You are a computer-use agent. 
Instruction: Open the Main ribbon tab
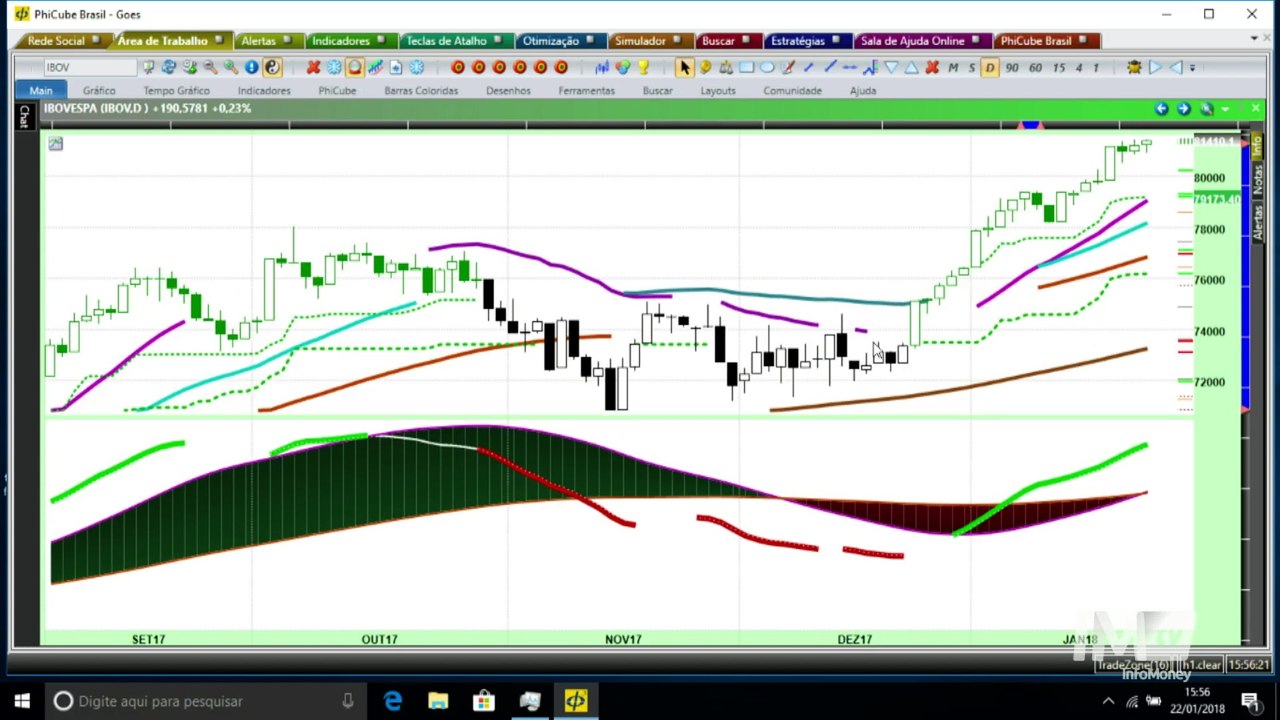pos(41,90)
